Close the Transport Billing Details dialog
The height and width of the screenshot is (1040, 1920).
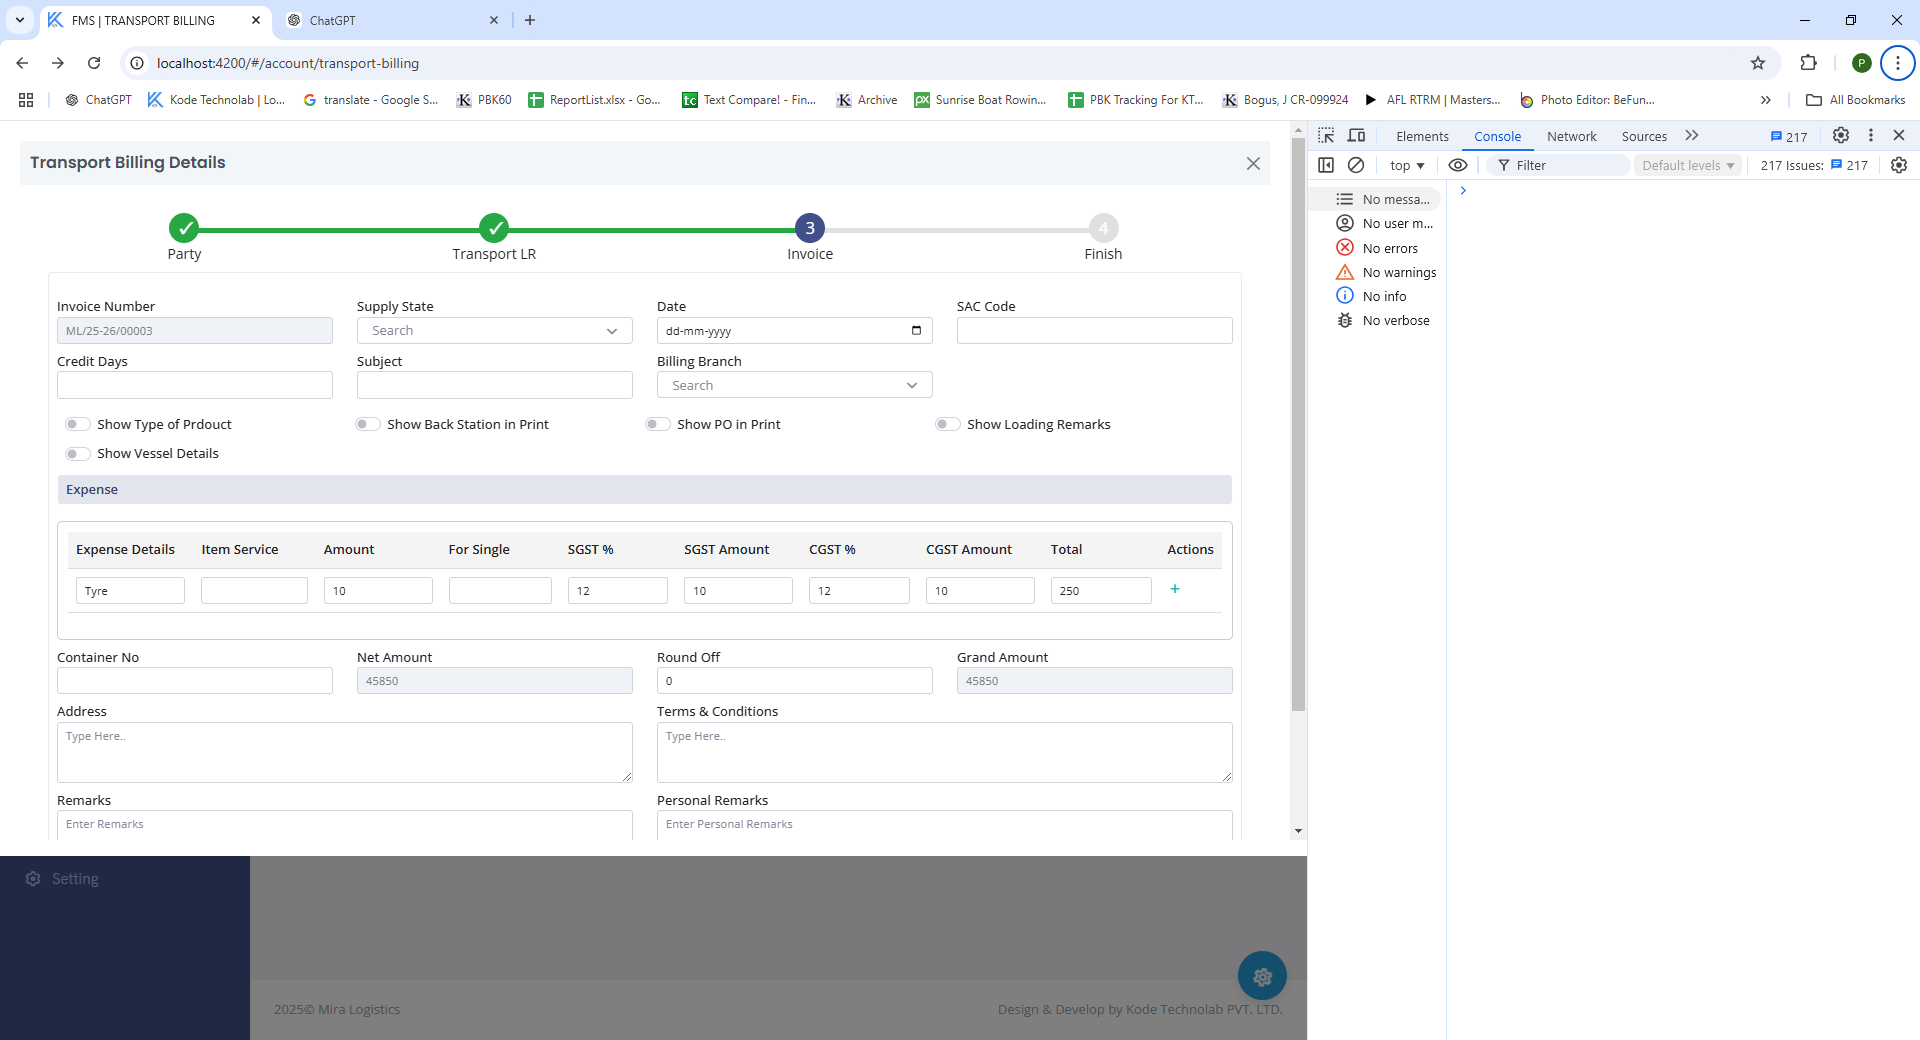[1253, 163]
